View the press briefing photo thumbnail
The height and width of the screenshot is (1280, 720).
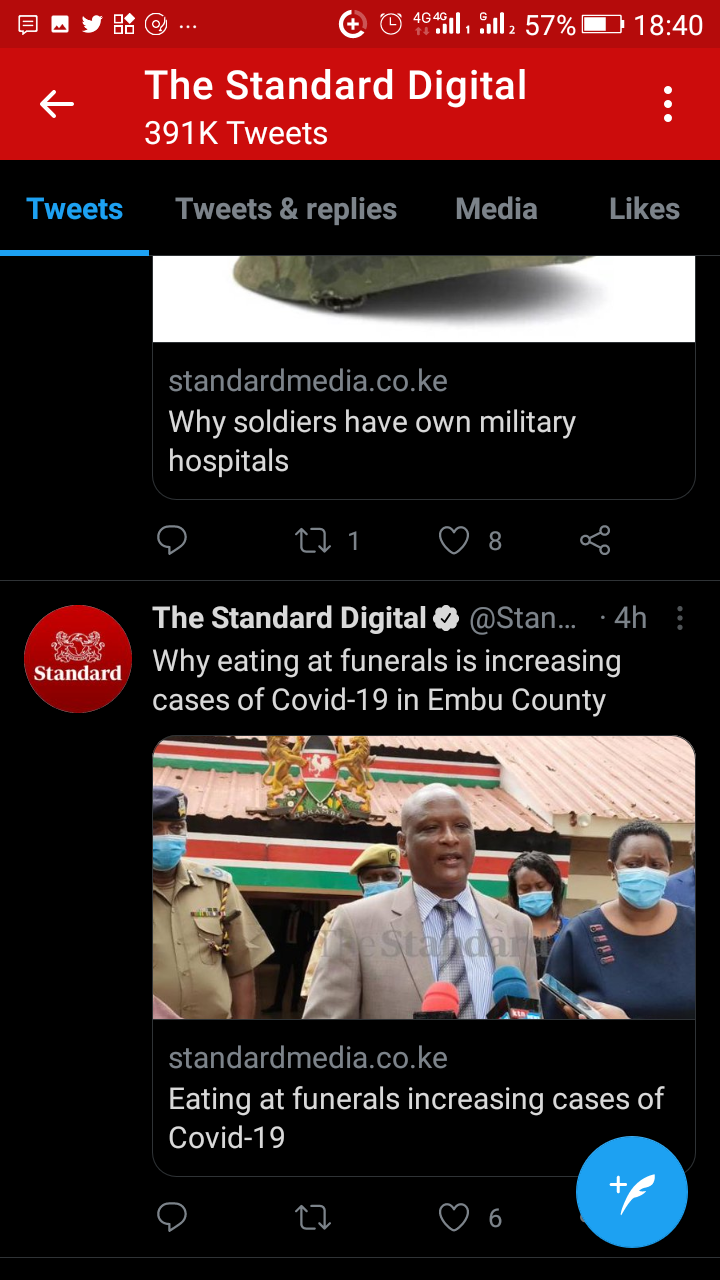(424, 878)
